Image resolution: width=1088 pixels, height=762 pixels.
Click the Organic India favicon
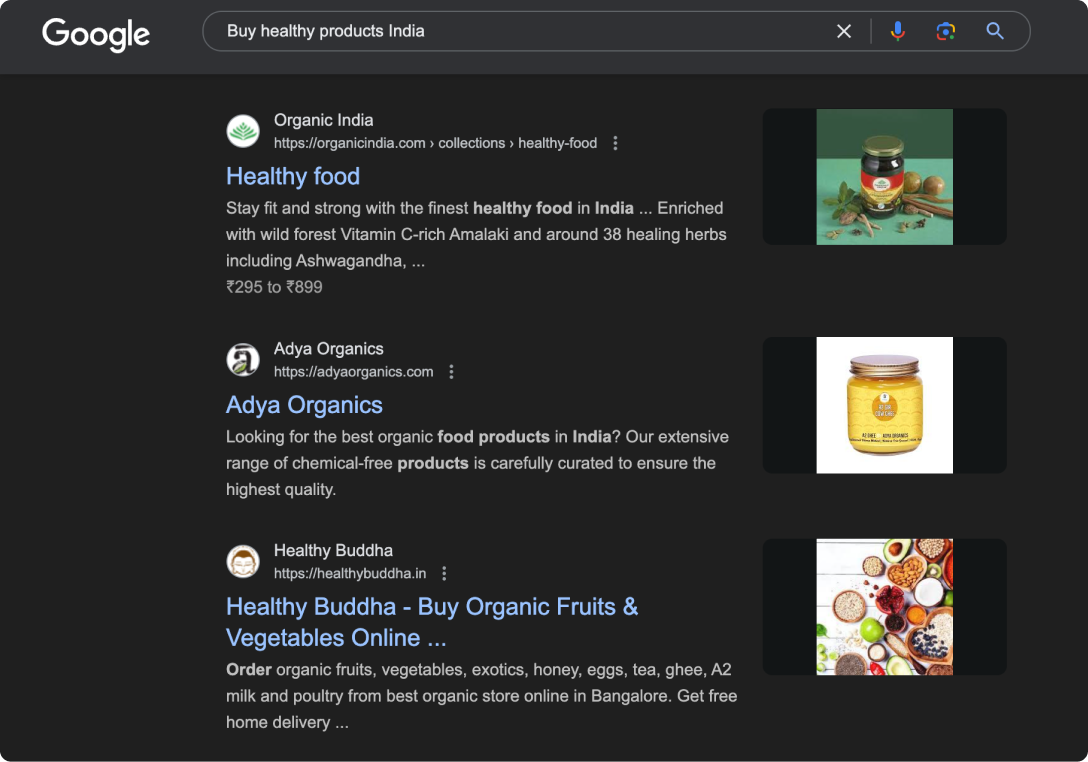[243, 131]
